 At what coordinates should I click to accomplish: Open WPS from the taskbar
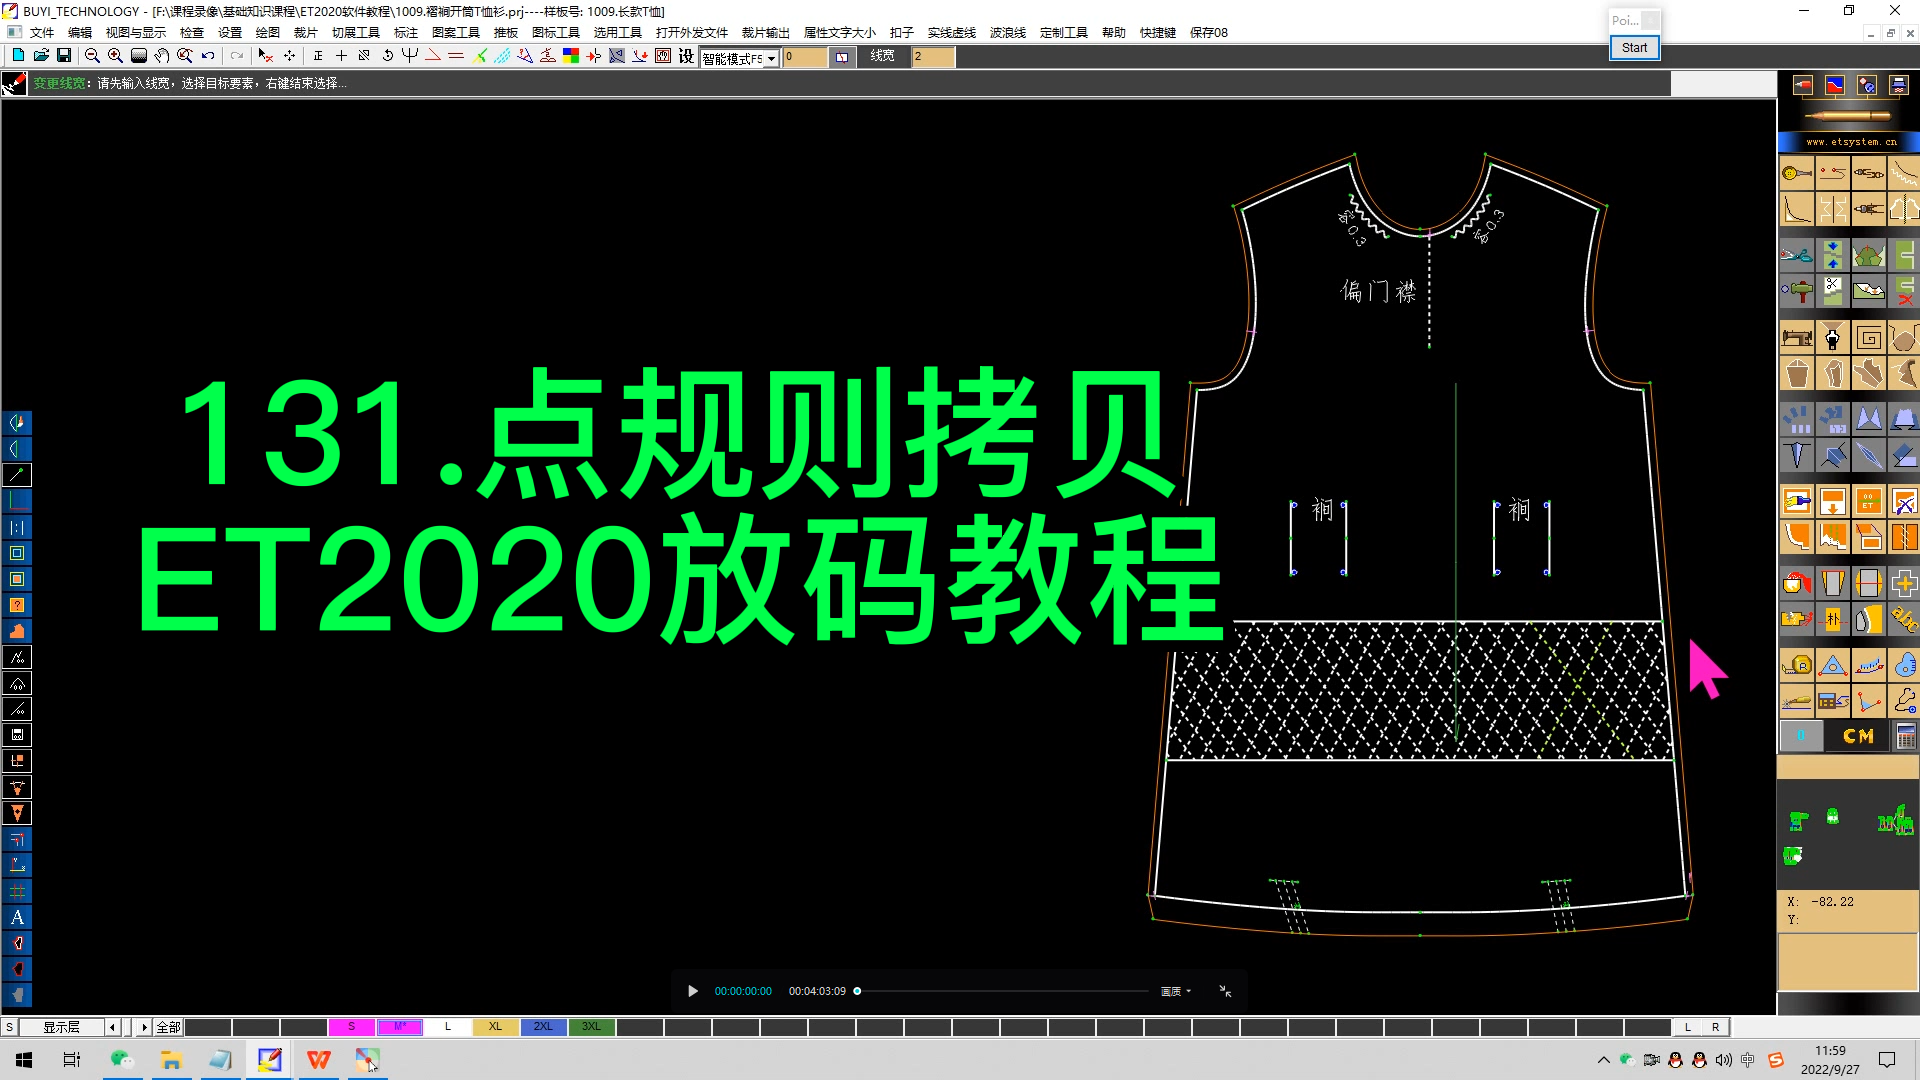pyautogui.click(x=319, y=1060)
